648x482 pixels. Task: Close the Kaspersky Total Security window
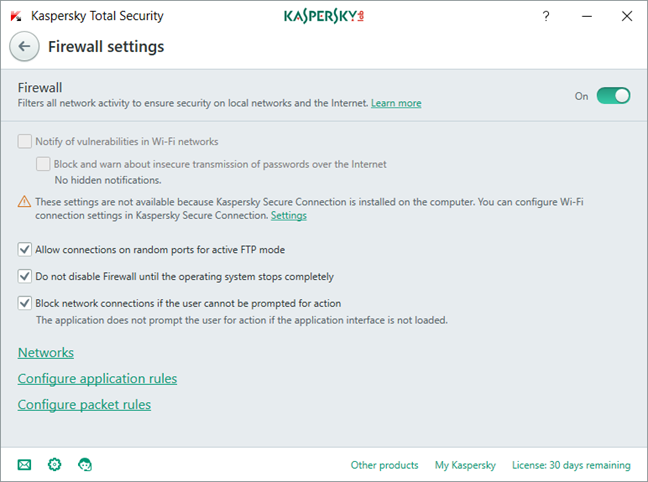point(627,16)
